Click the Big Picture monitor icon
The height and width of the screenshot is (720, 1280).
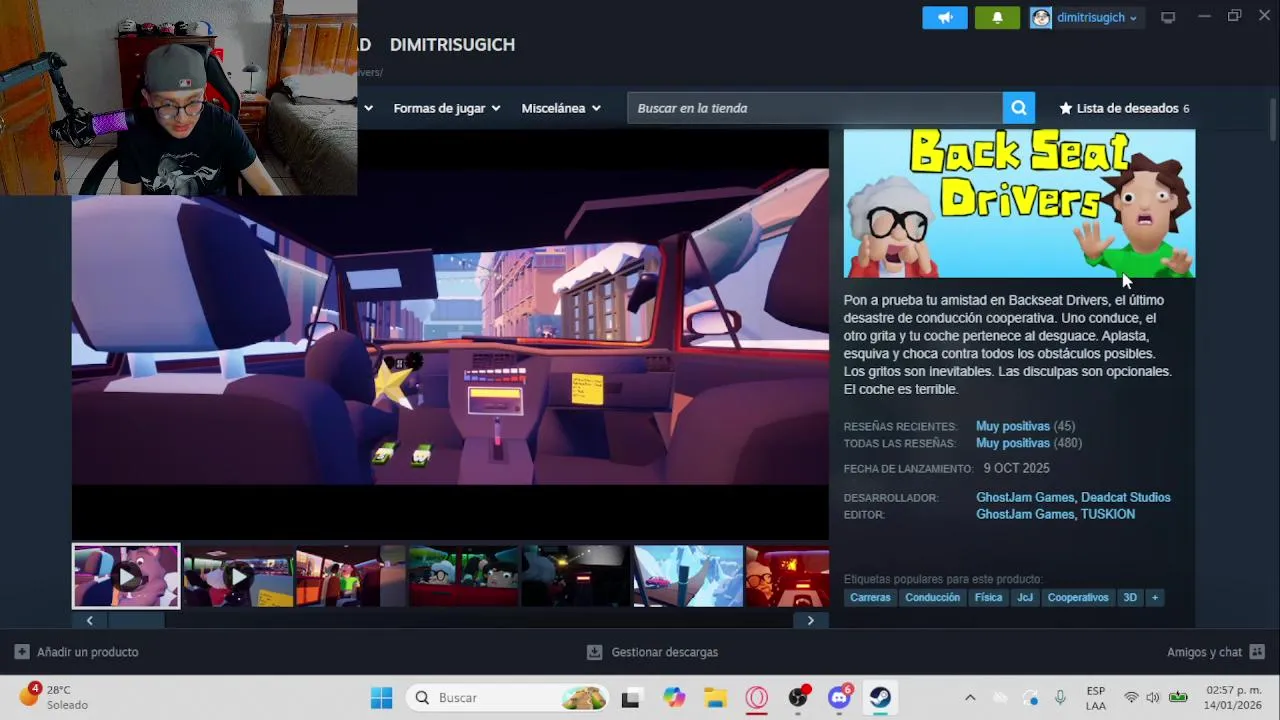coord(1167,18)
